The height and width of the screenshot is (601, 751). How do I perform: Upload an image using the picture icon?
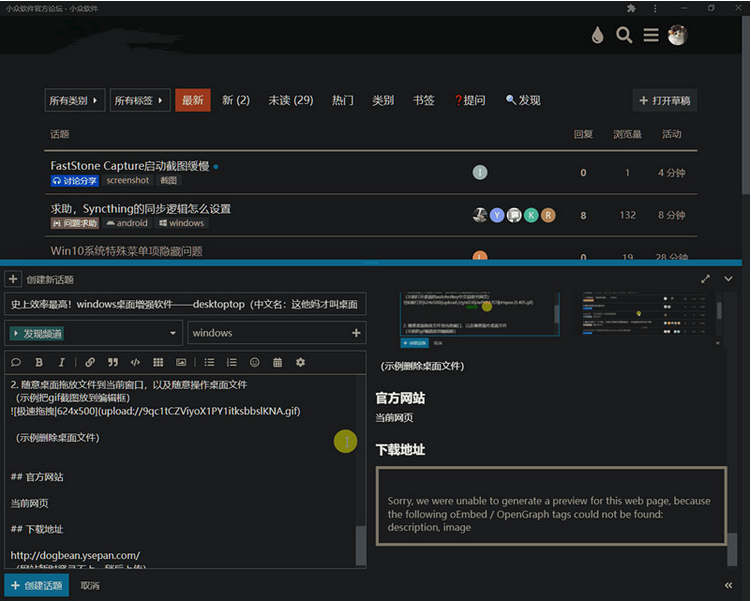coord(181,362)
